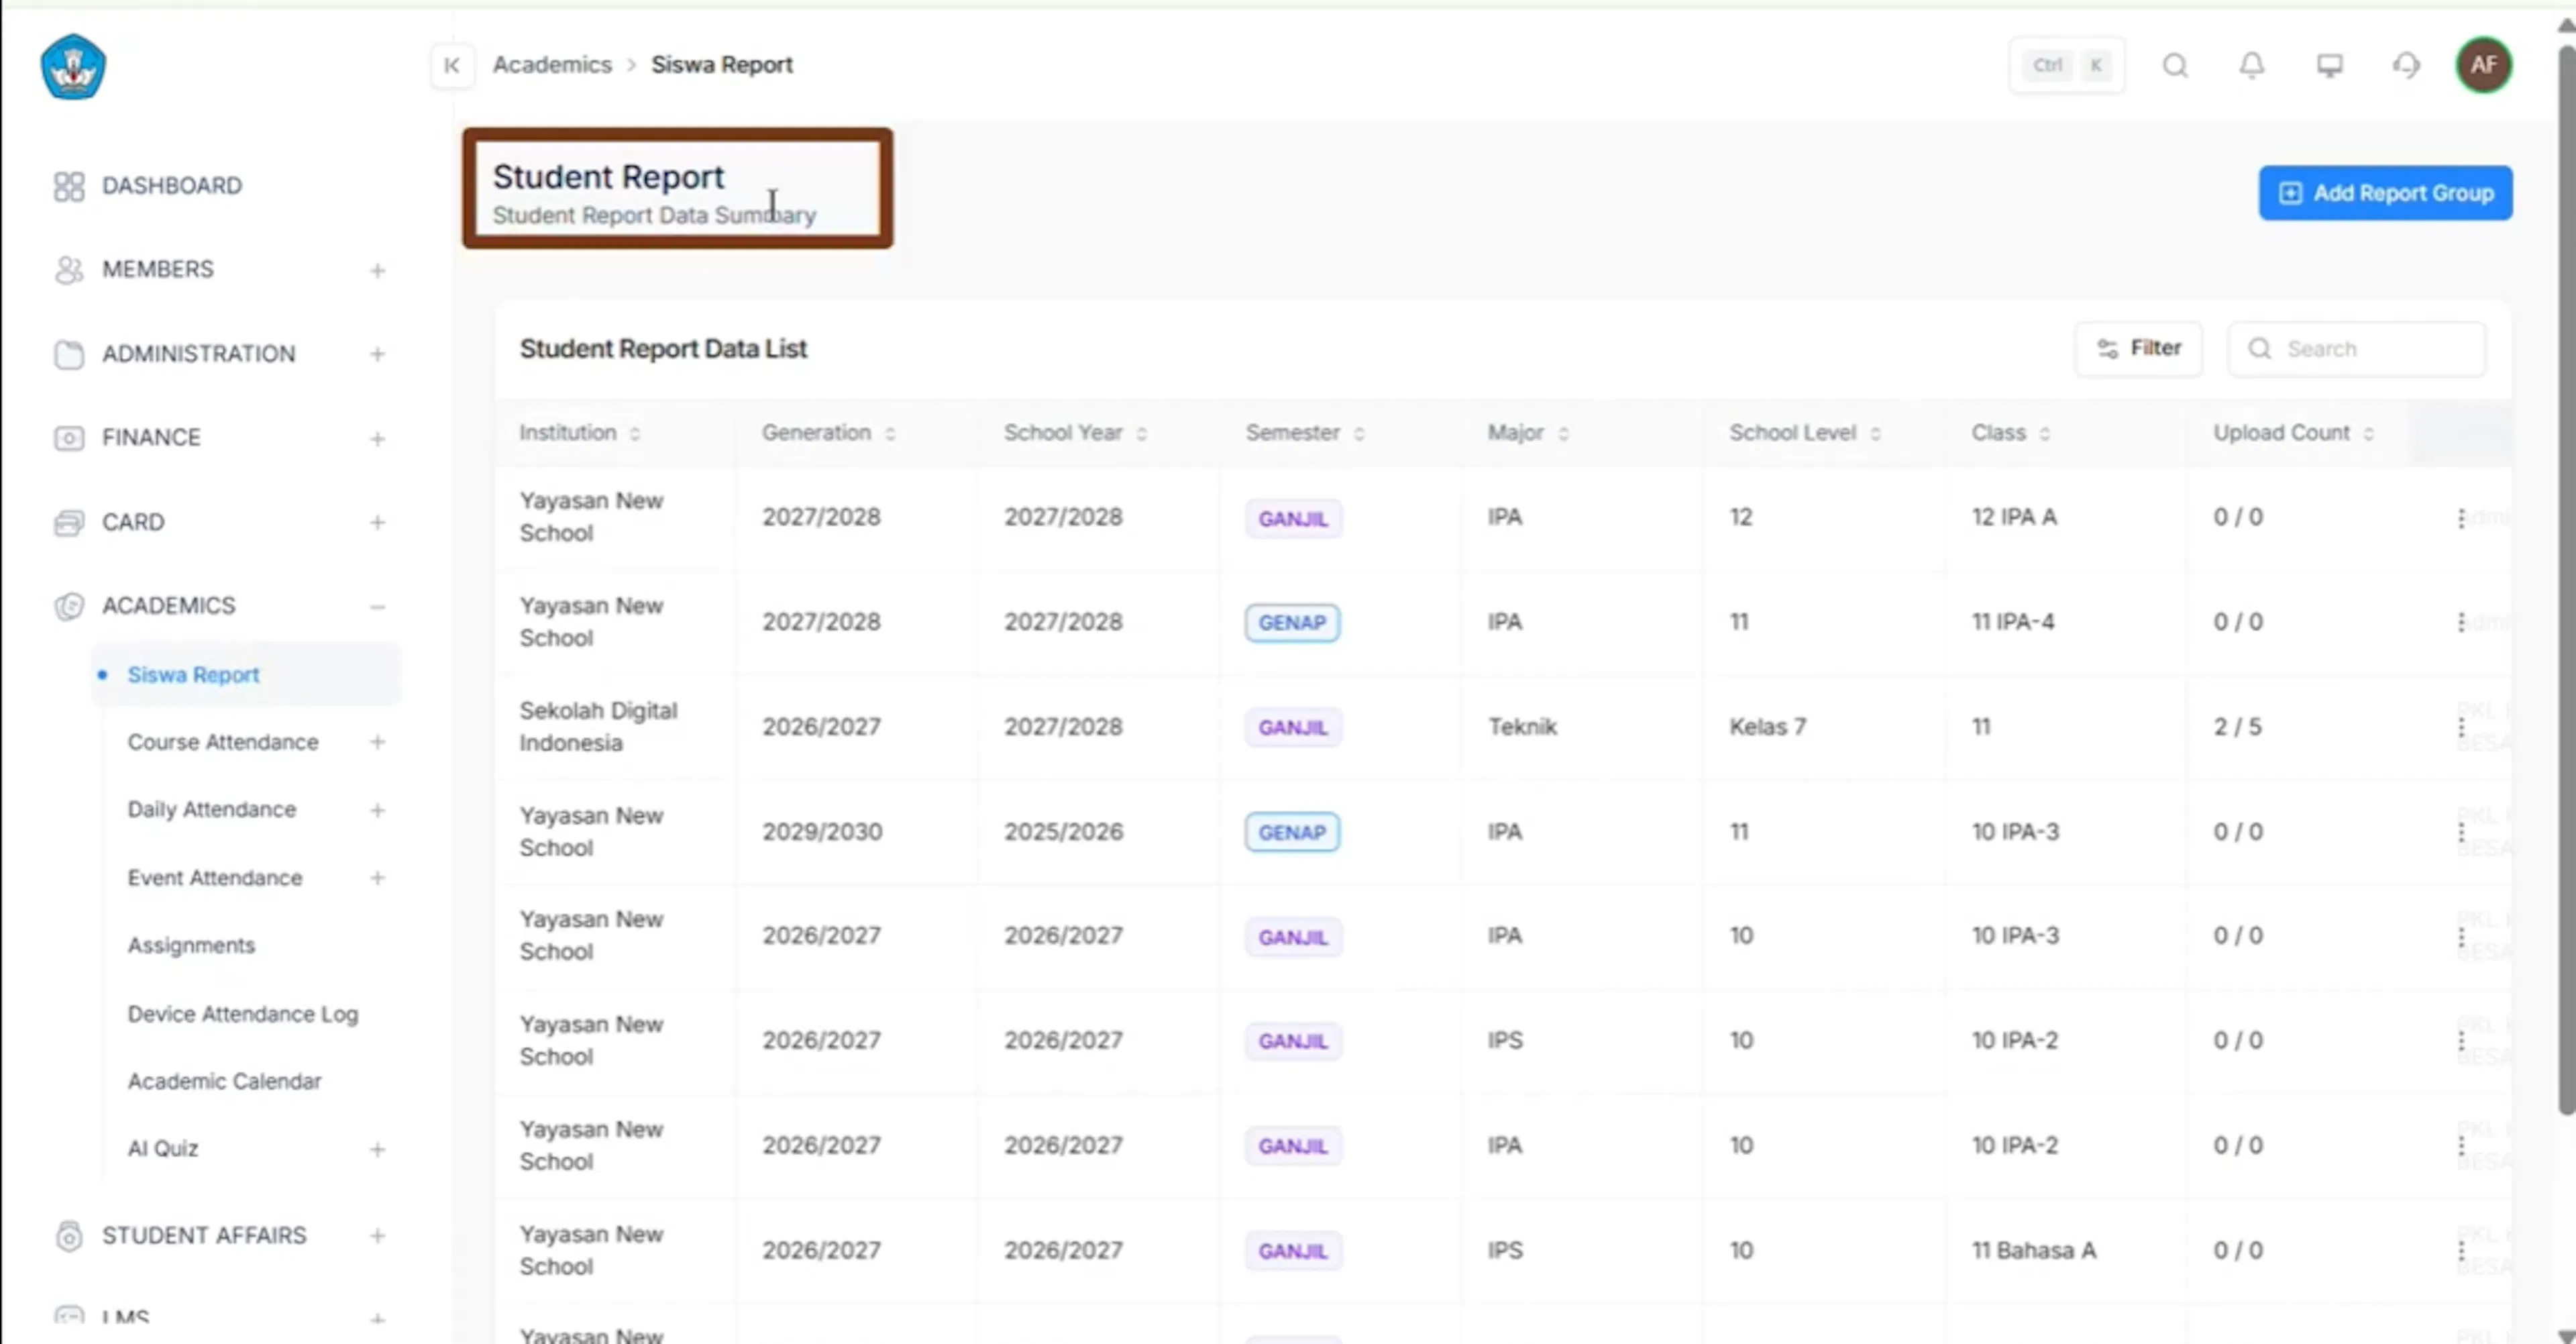Open the search magnifier icon in header
Image resolution: width=2576 pixels, height=1344 pixels.
tap(2175, 66)
